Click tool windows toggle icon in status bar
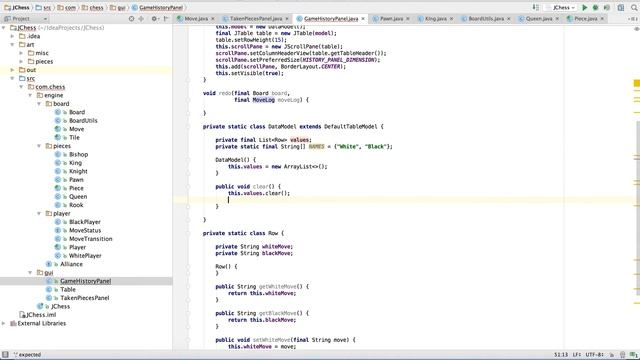 click(x=5, y=355)
